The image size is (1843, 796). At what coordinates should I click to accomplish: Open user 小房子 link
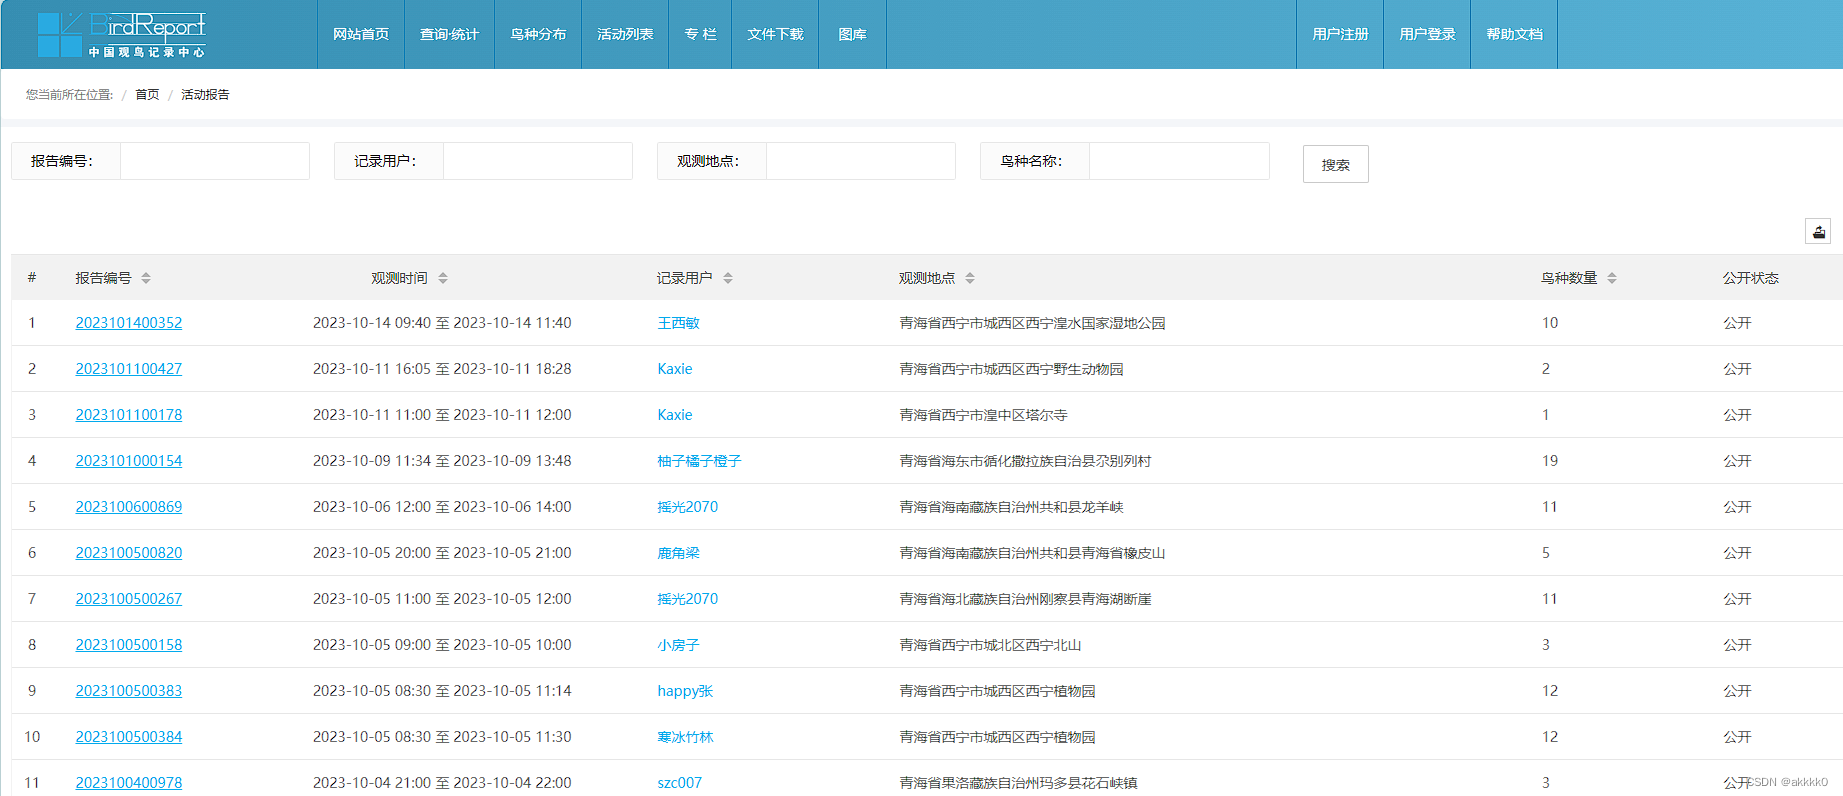[x=678, y=645]
